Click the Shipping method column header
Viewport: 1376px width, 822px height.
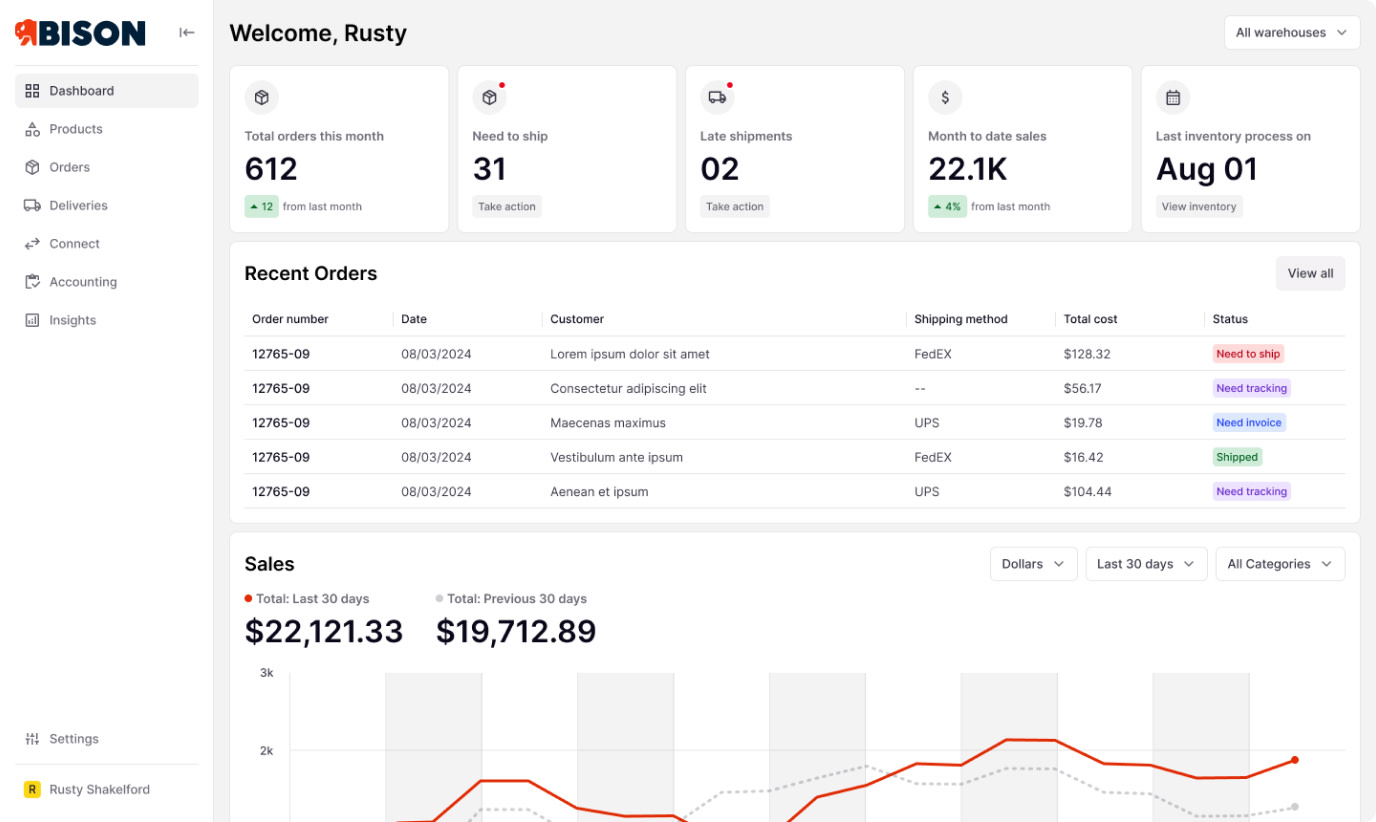[961, 319]
